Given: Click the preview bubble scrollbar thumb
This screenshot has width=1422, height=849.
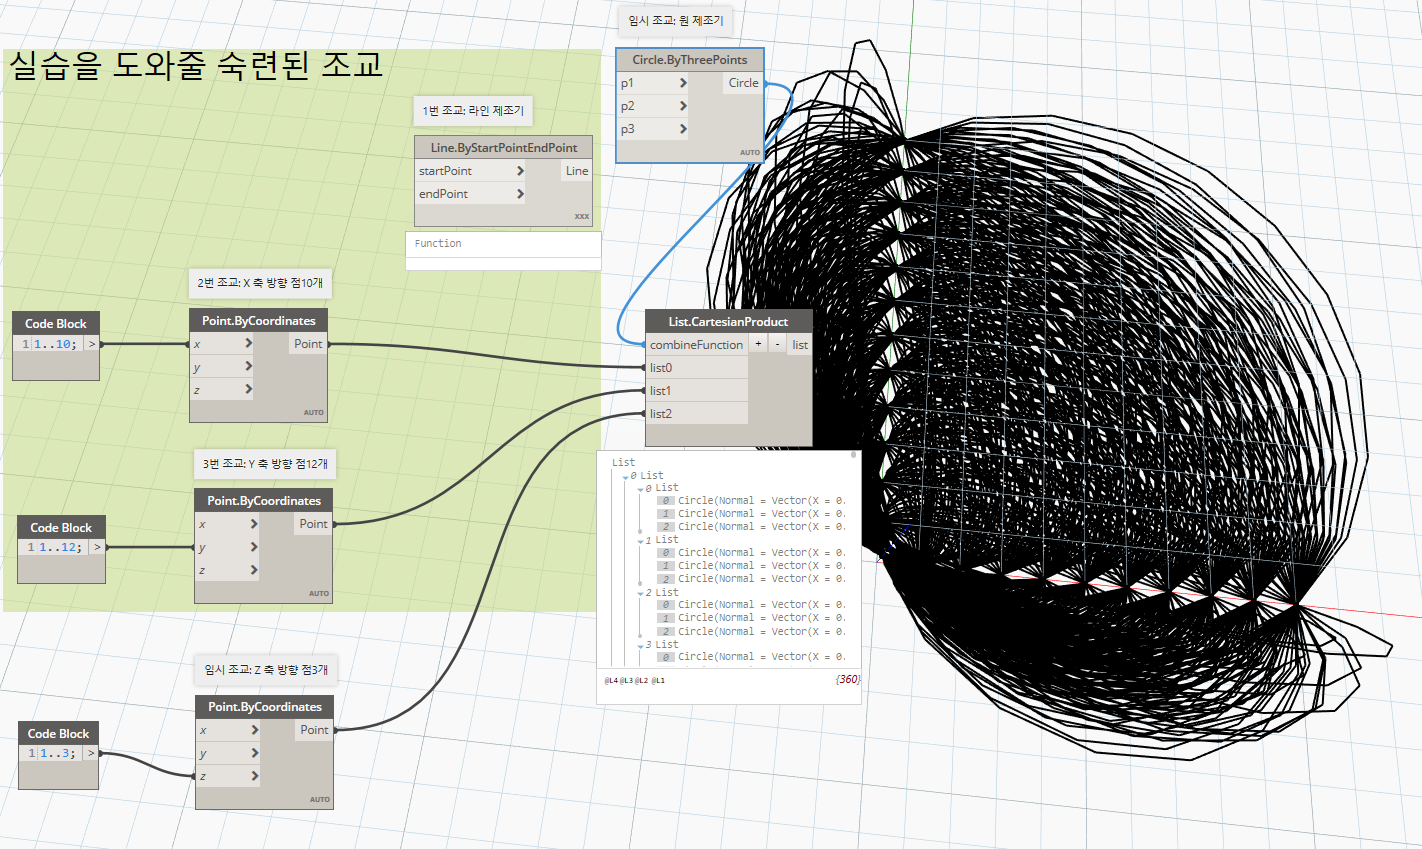Looking at the screenshot, I should (x=854, y=455).
